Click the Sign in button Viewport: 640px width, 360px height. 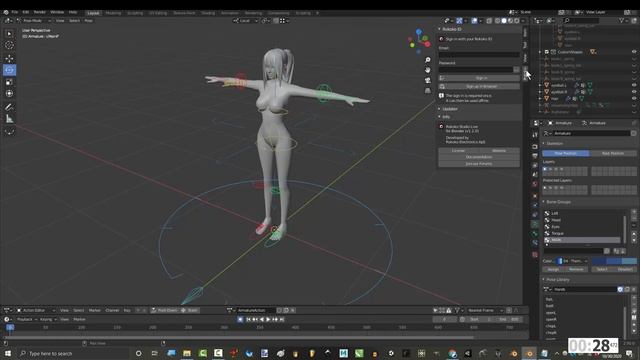click(479, 78)
